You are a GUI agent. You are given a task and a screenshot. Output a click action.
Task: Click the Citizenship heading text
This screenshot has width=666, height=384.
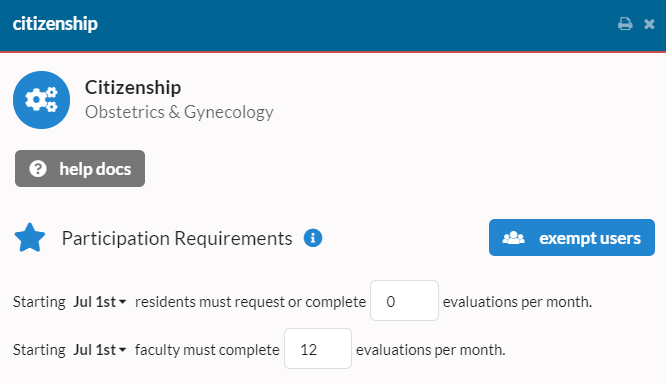coord(133,88)
